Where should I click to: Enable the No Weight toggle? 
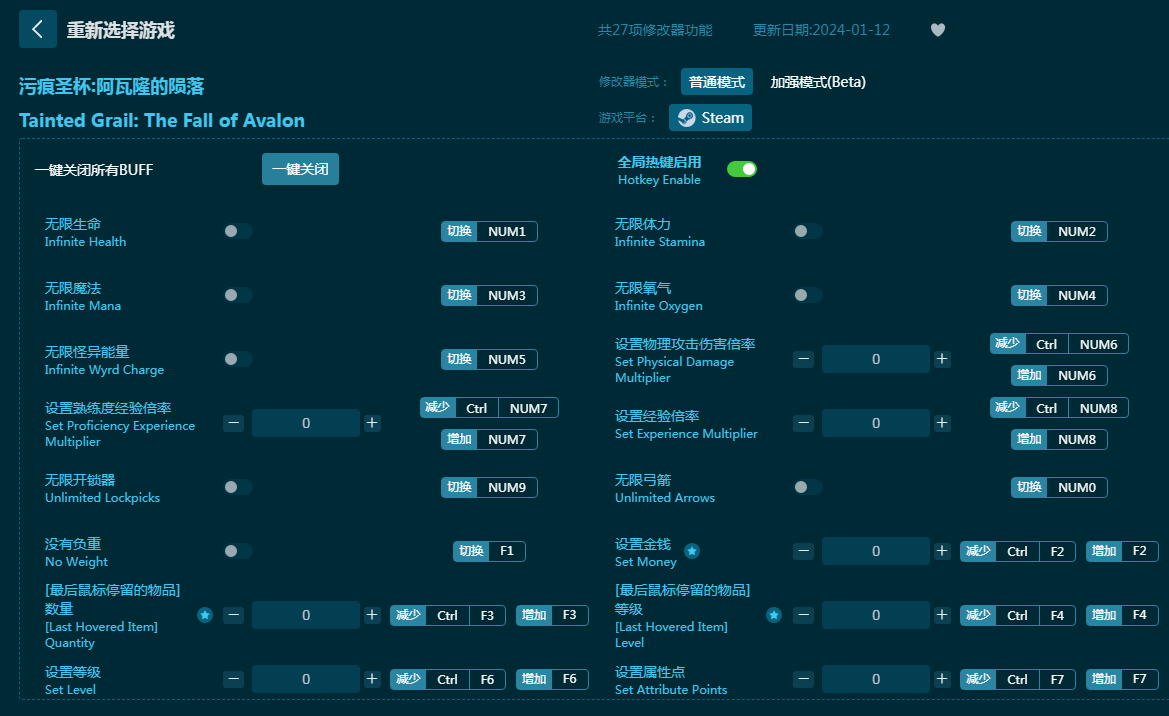237,551
